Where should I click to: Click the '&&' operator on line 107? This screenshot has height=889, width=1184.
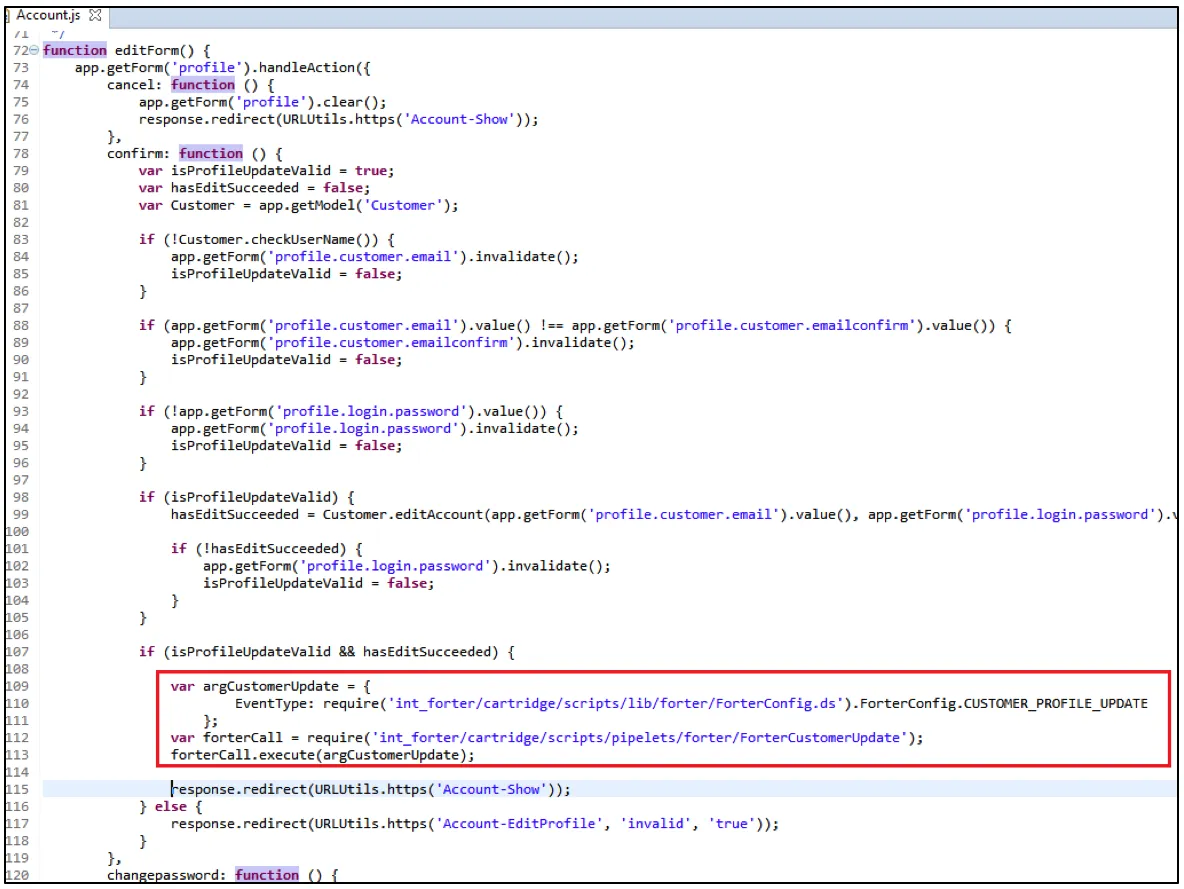coord(347,652)
